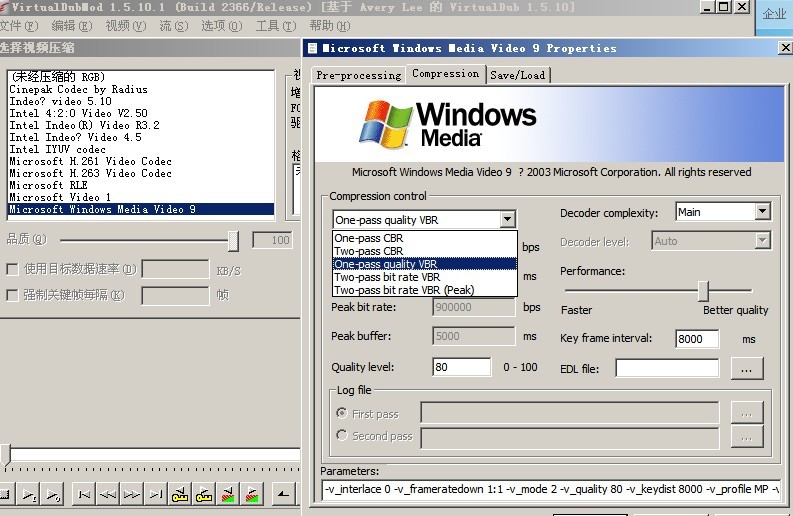793x516 pixels.
Task: Click the WMV9 Properties dialog title icon
Action: [313, 48]
